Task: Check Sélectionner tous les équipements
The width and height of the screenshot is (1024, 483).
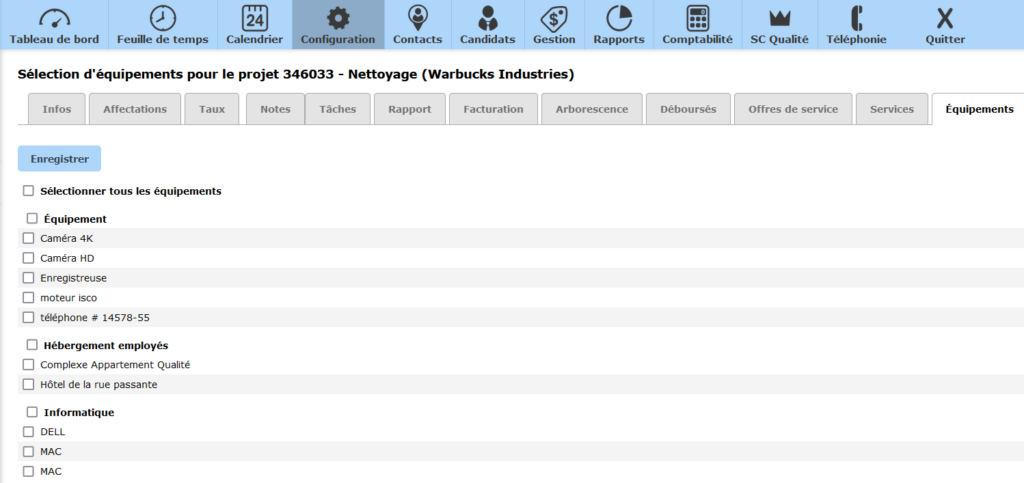Action: 29,190
